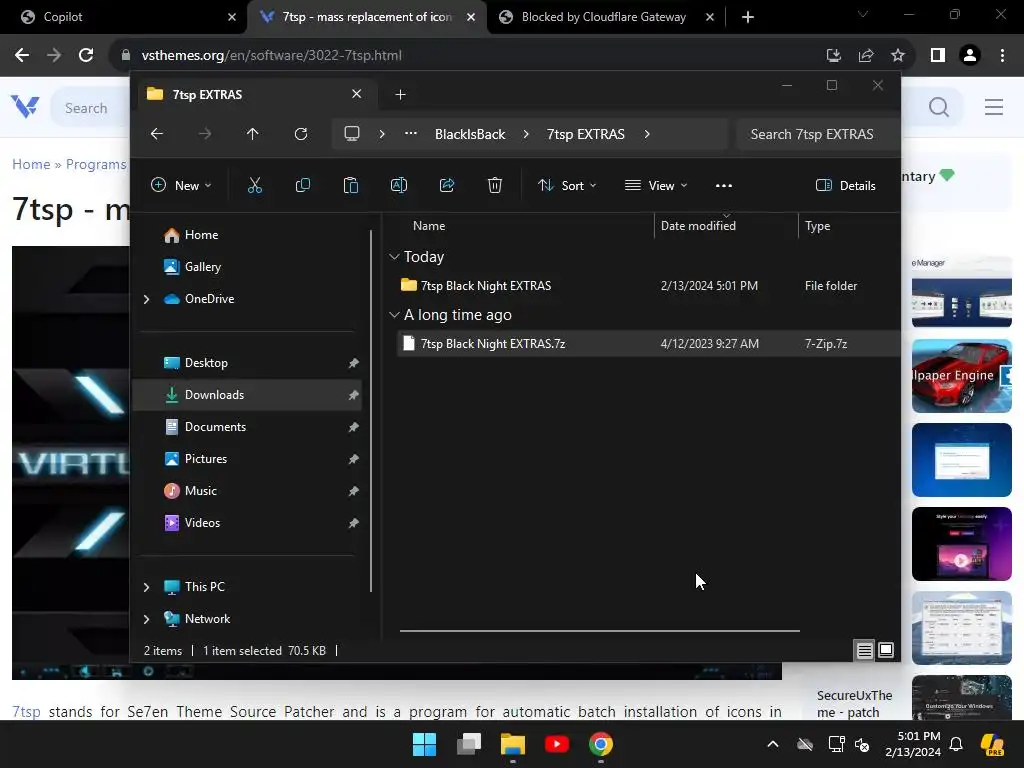Open Task View from the taskbar

(x=468, y=744)
